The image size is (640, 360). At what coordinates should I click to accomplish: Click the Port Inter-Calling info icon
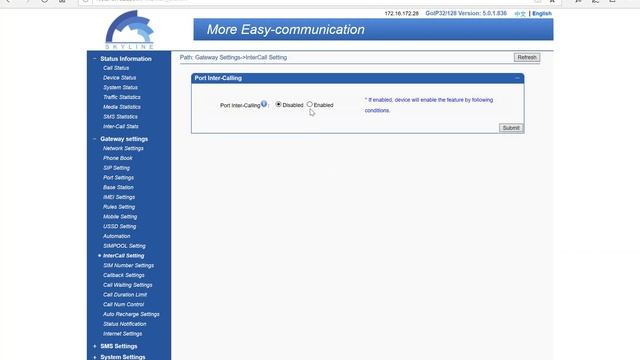click(x=264, y=104)
